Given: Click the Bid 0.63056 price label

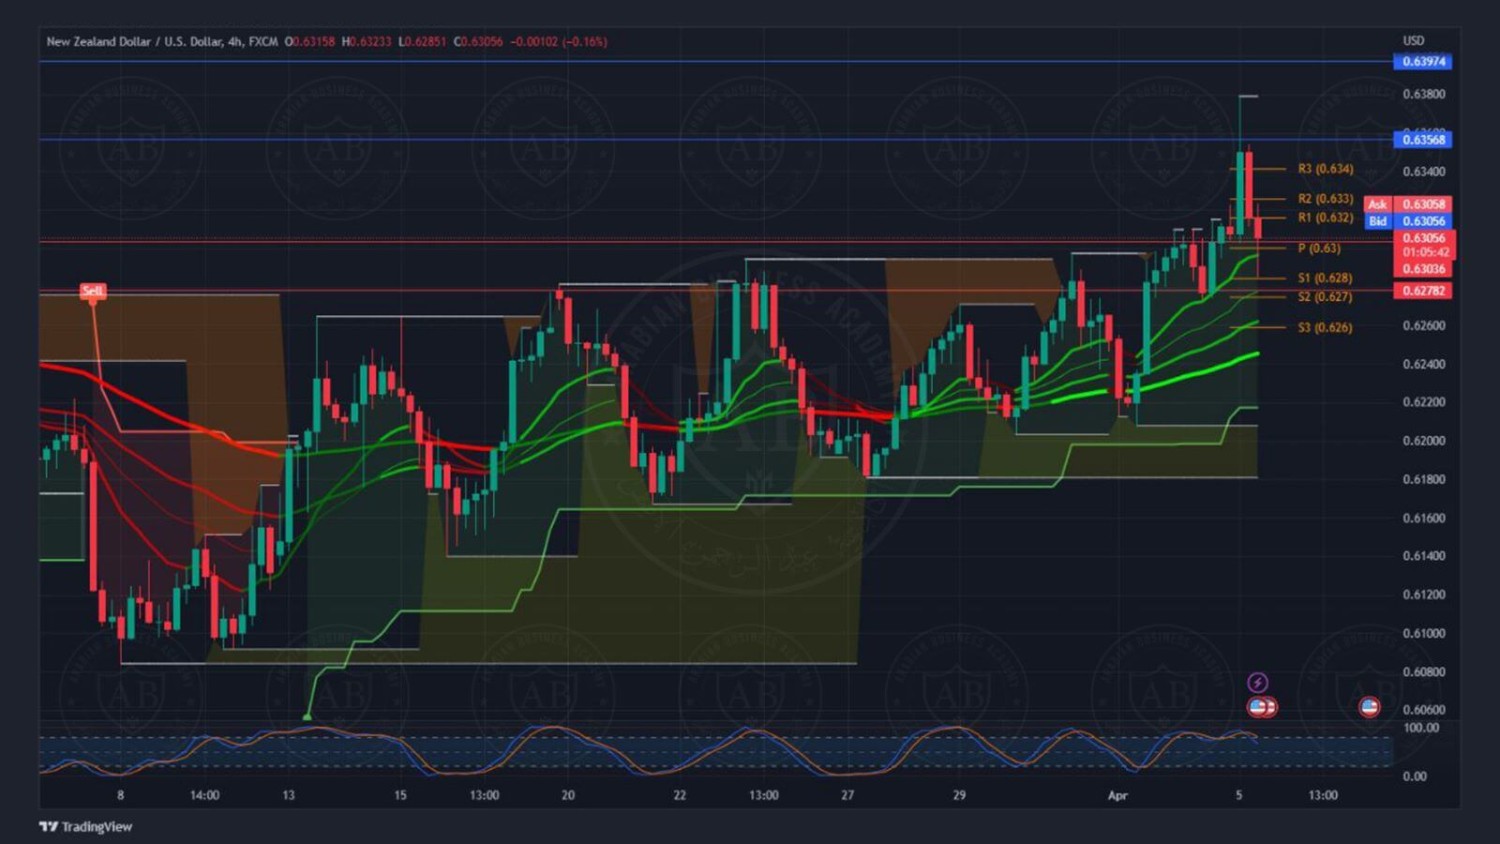Looking at the screenshot, I should tap(1408, 221).
